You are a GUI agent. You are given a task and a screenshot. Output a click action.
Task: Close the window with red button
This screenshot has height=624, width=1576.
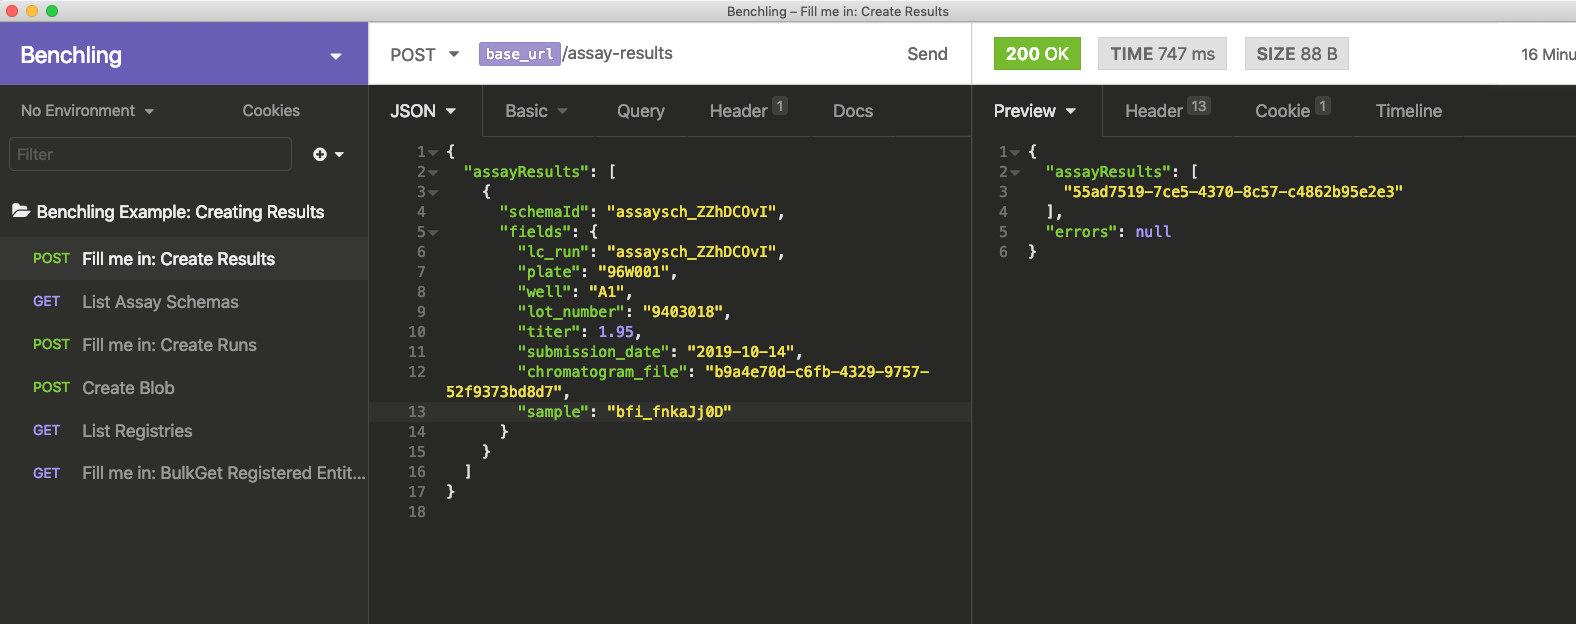12,11
